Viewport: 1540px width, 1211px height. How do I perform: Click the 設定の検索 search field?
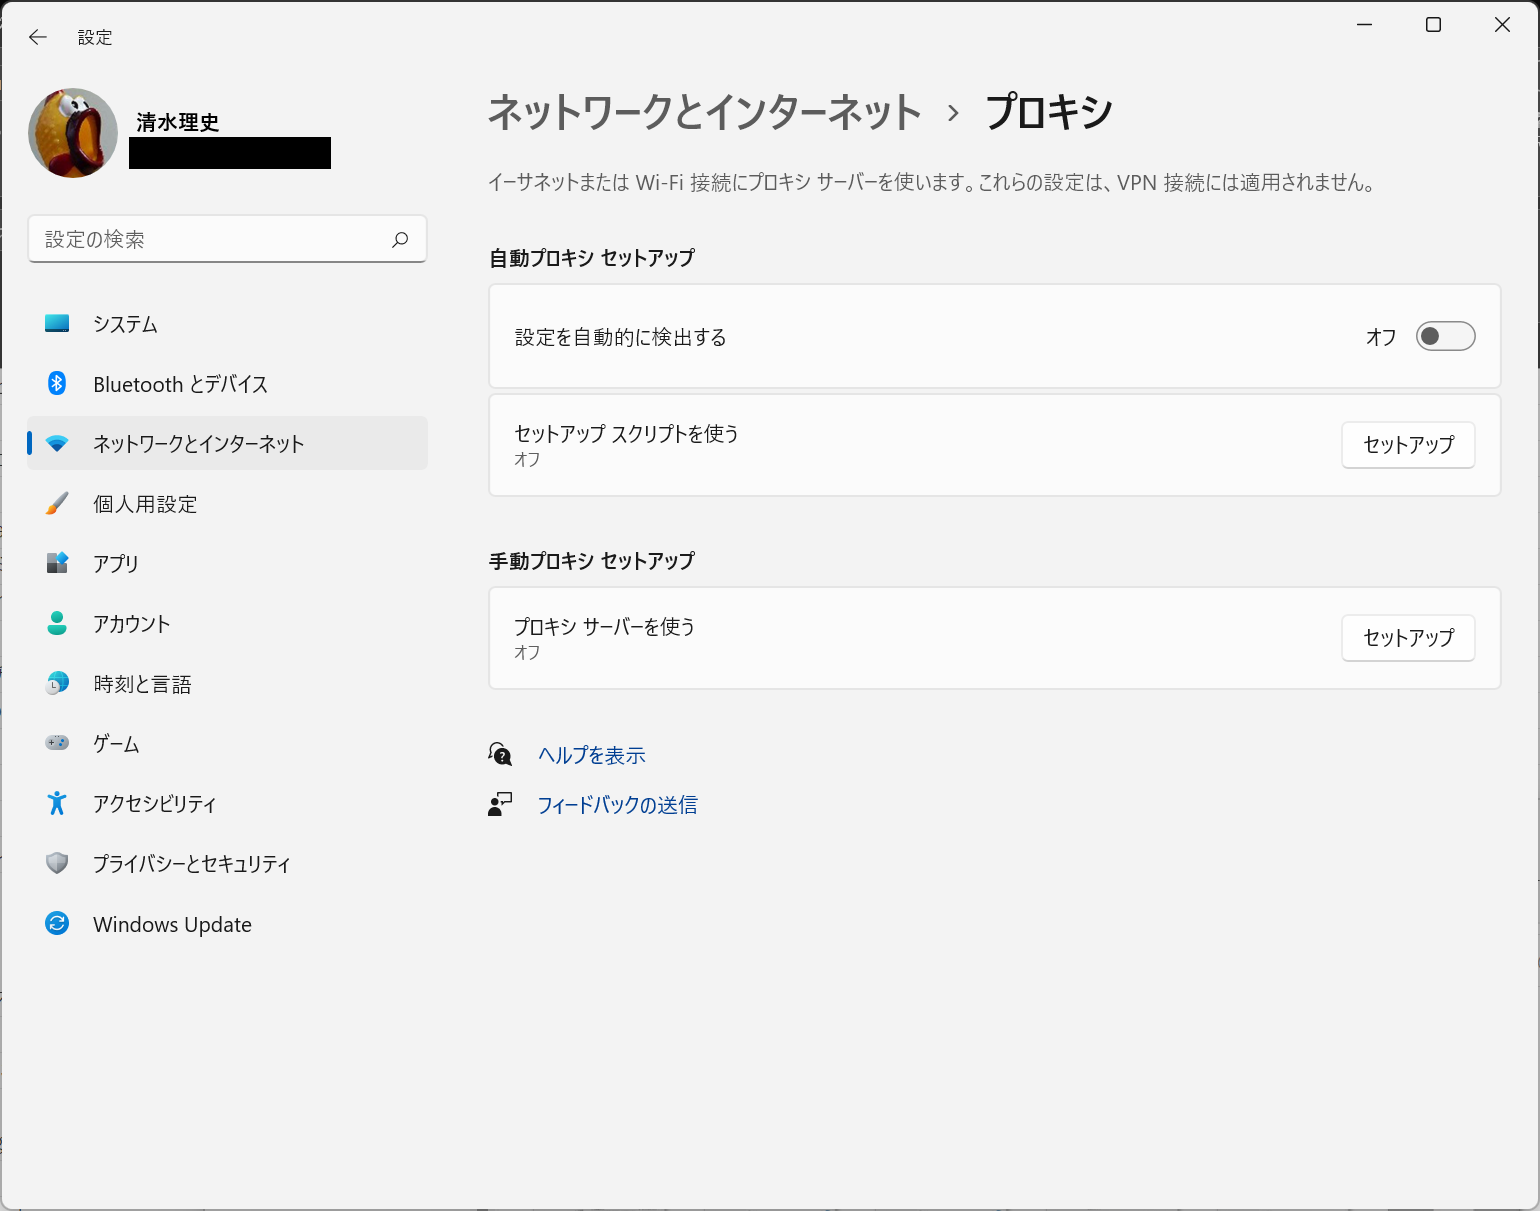(x=215, y=240)
